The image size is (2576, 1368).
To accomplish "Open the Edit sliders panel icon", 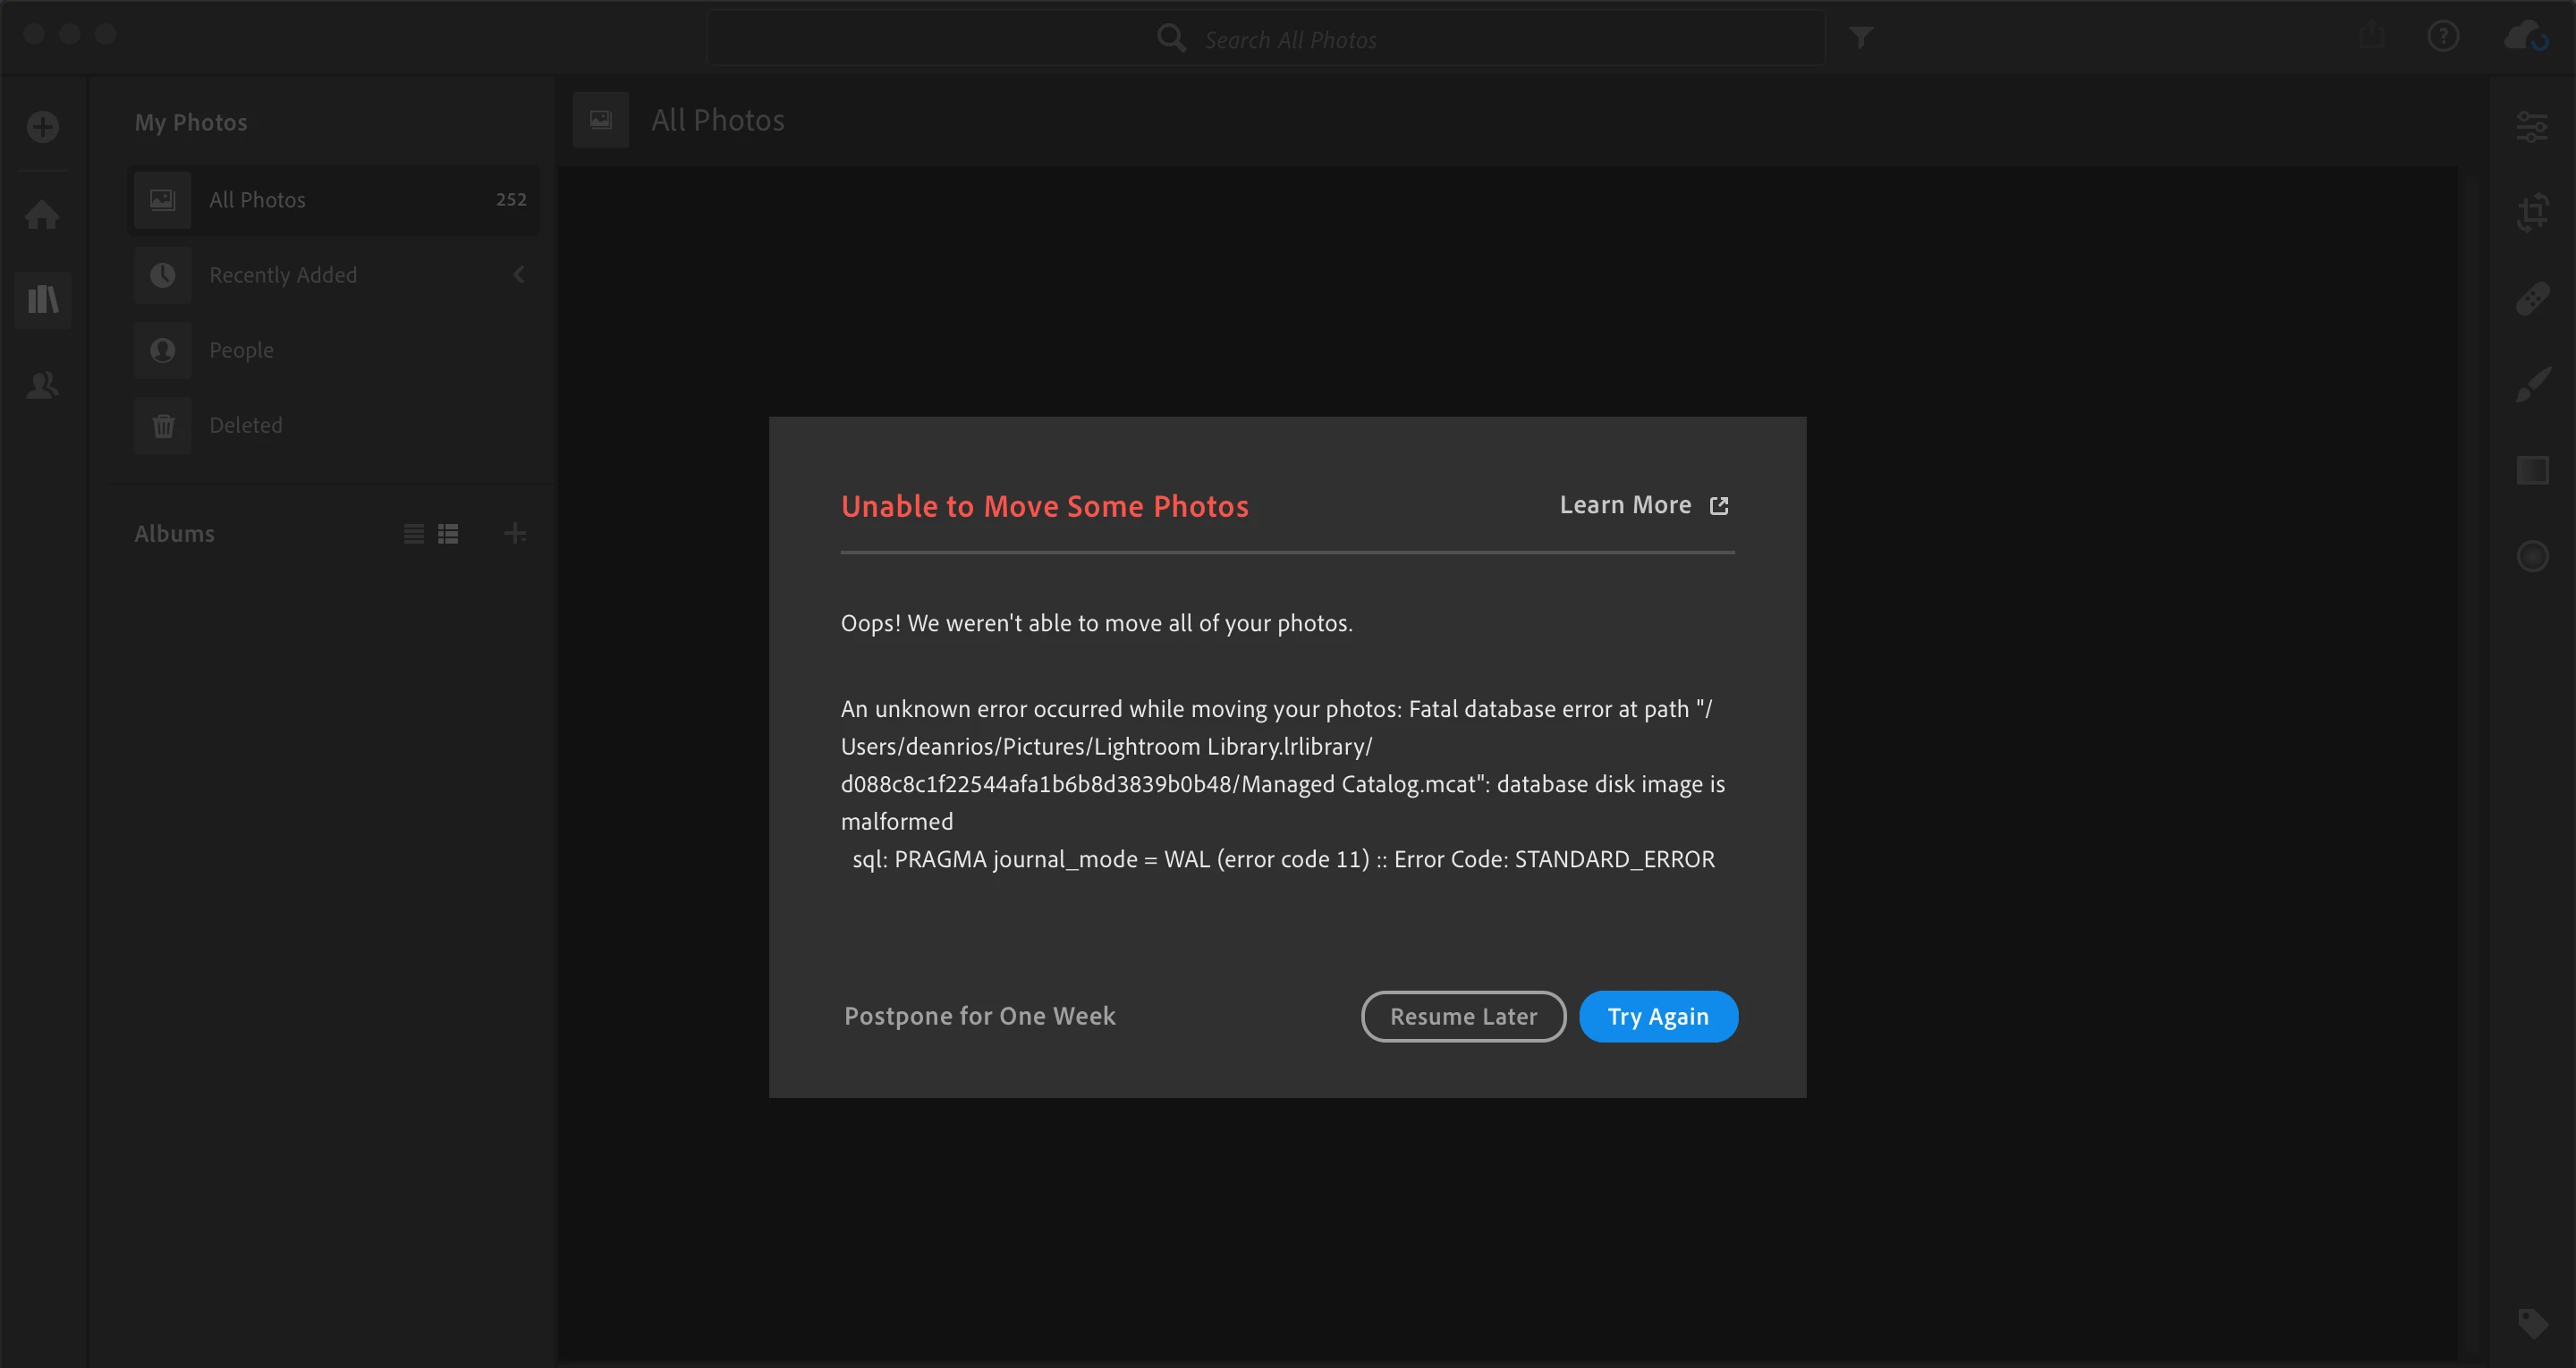I will [x=2532, y=127].
